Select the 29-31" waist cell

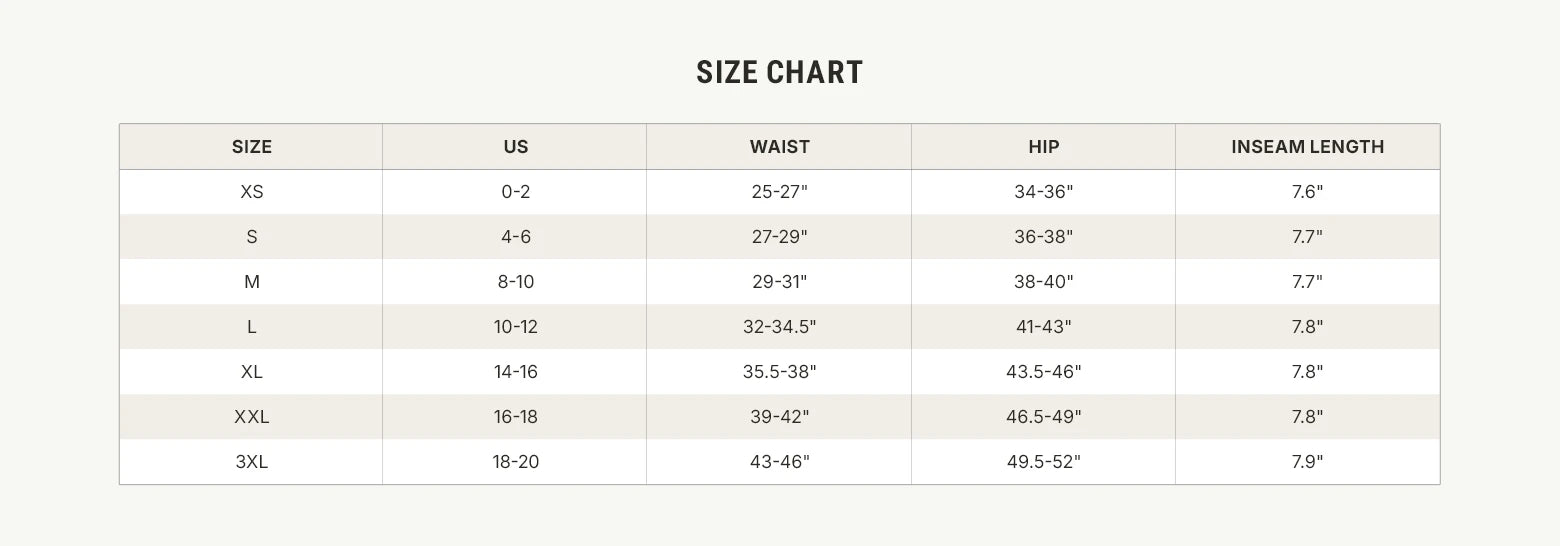tap(779, 282)
